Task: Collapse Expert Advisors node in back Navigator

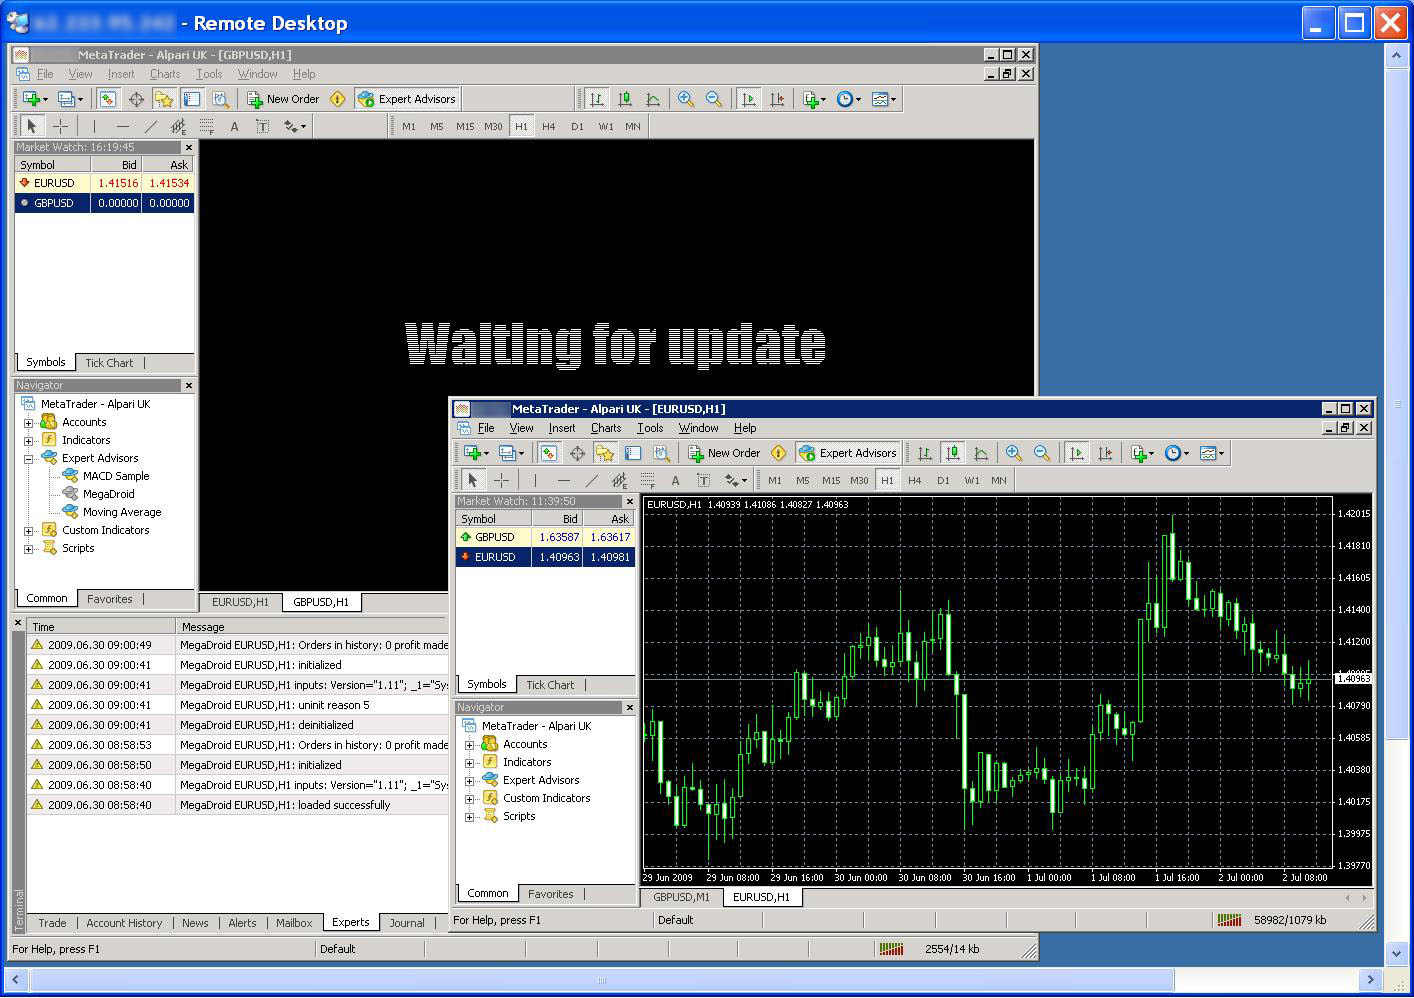Action: (x=29, y=459)
